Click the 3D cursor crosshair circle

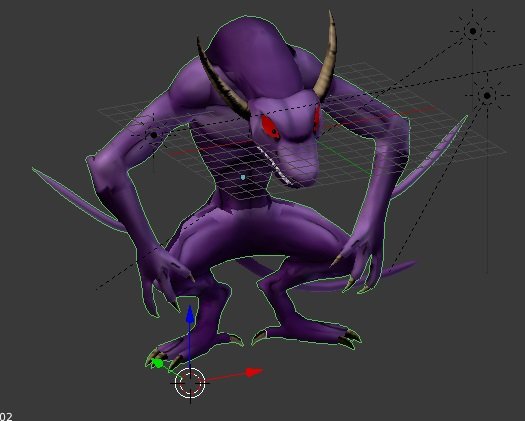click(x=190, y=383)
